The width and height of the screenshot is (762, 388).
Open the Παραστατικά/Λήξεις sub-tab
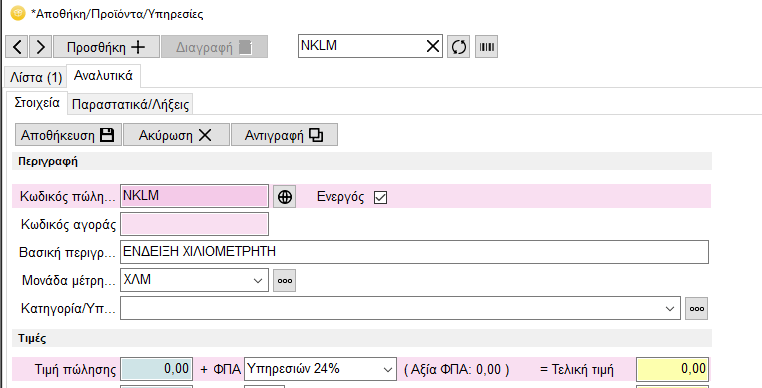click(130, 105)
